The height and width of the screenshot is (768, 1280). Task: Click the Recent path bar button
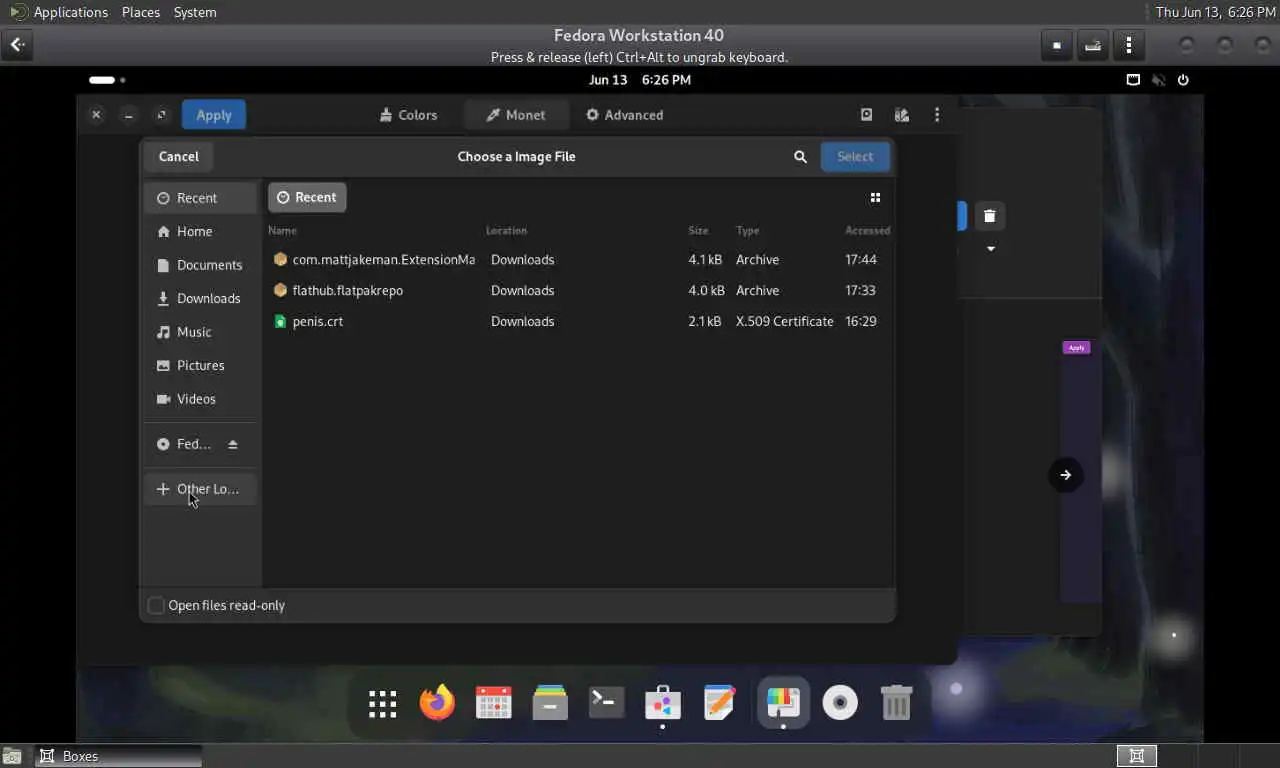coord(307,197)
